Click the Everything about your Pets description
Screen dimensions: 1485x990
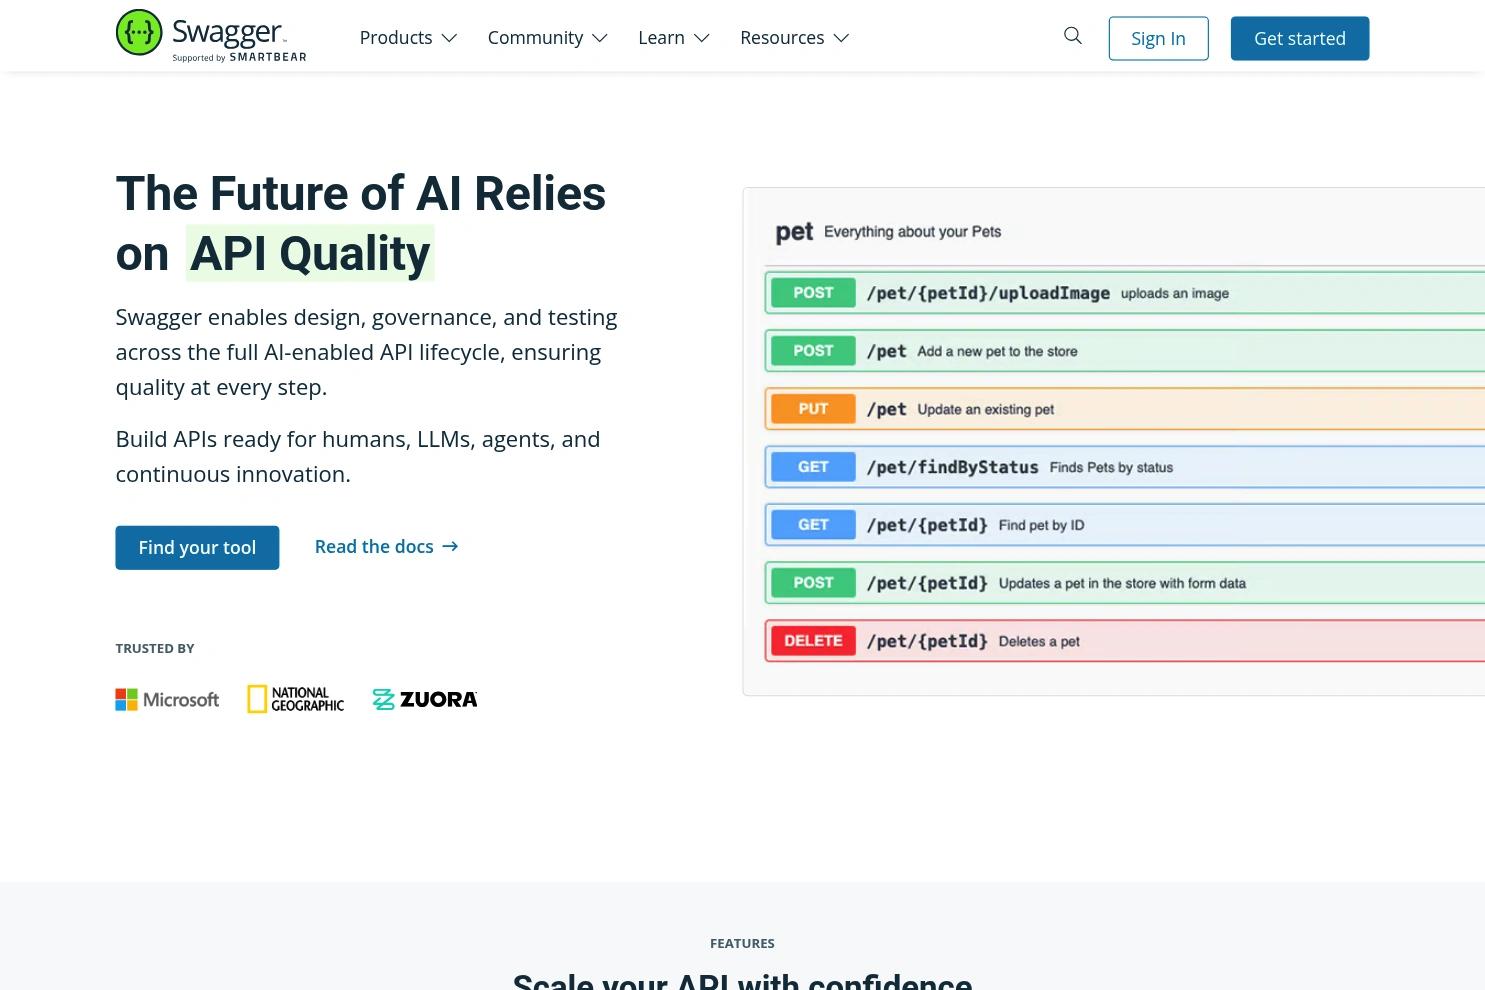pyautogui.click(x=912, y=232)
